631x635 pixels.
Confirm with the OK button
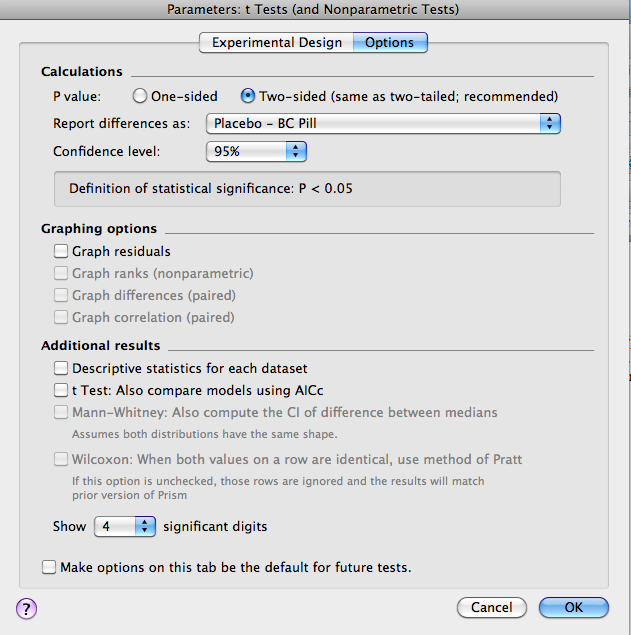tap(573, 608)
